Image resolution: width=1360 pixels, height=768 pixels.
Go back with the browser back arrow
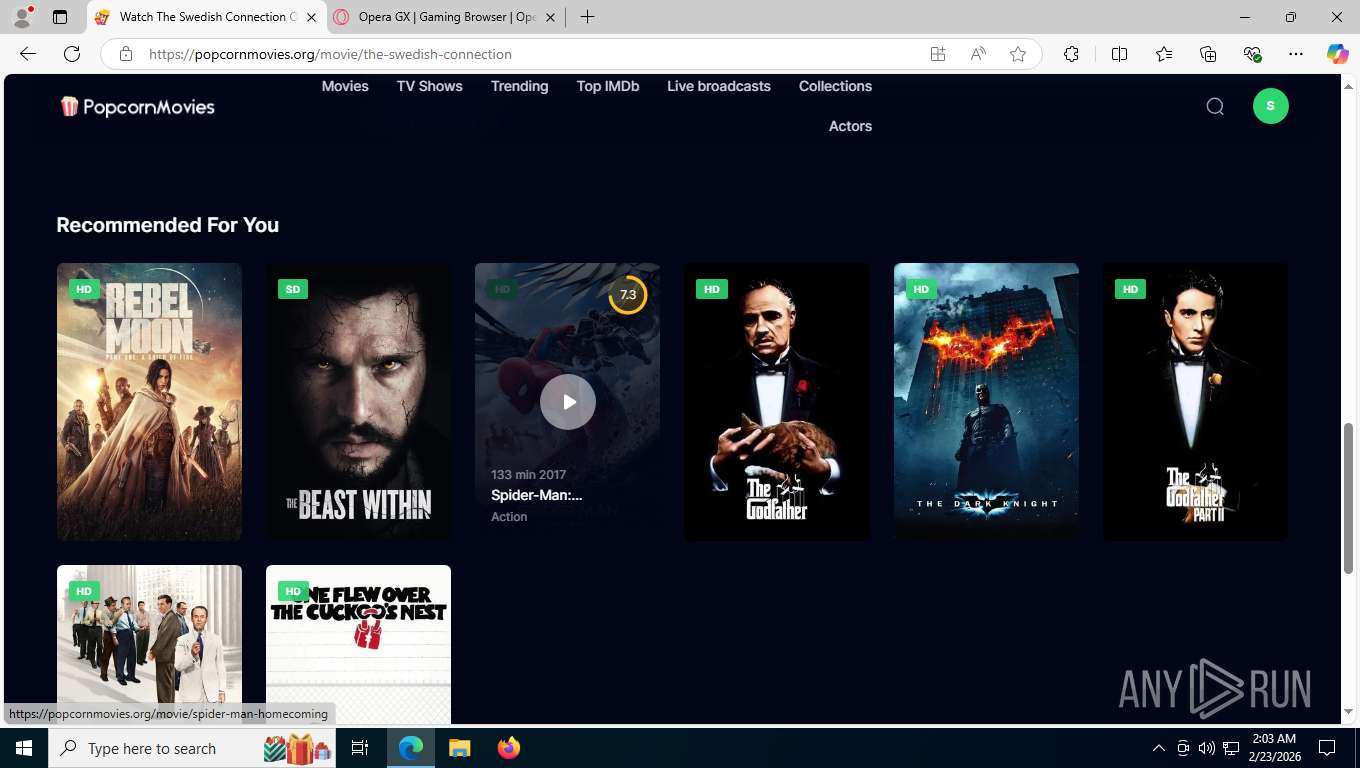click(28, 54)
